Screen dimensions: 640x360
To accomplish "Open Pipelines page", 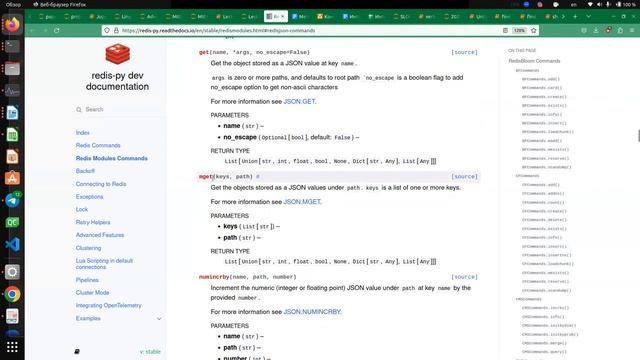I will pyautogui.click(x=87, y=280).
